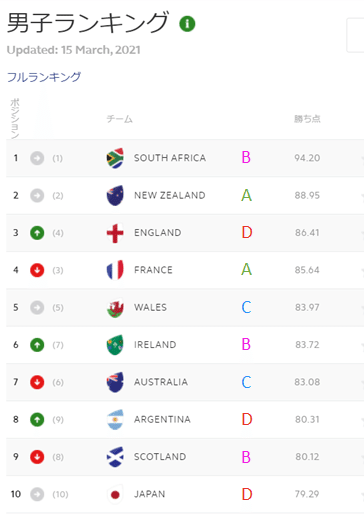This screenshot has width=364, height=517.
Task: Click the Argentina flag icon
Action: coord(115,419)
